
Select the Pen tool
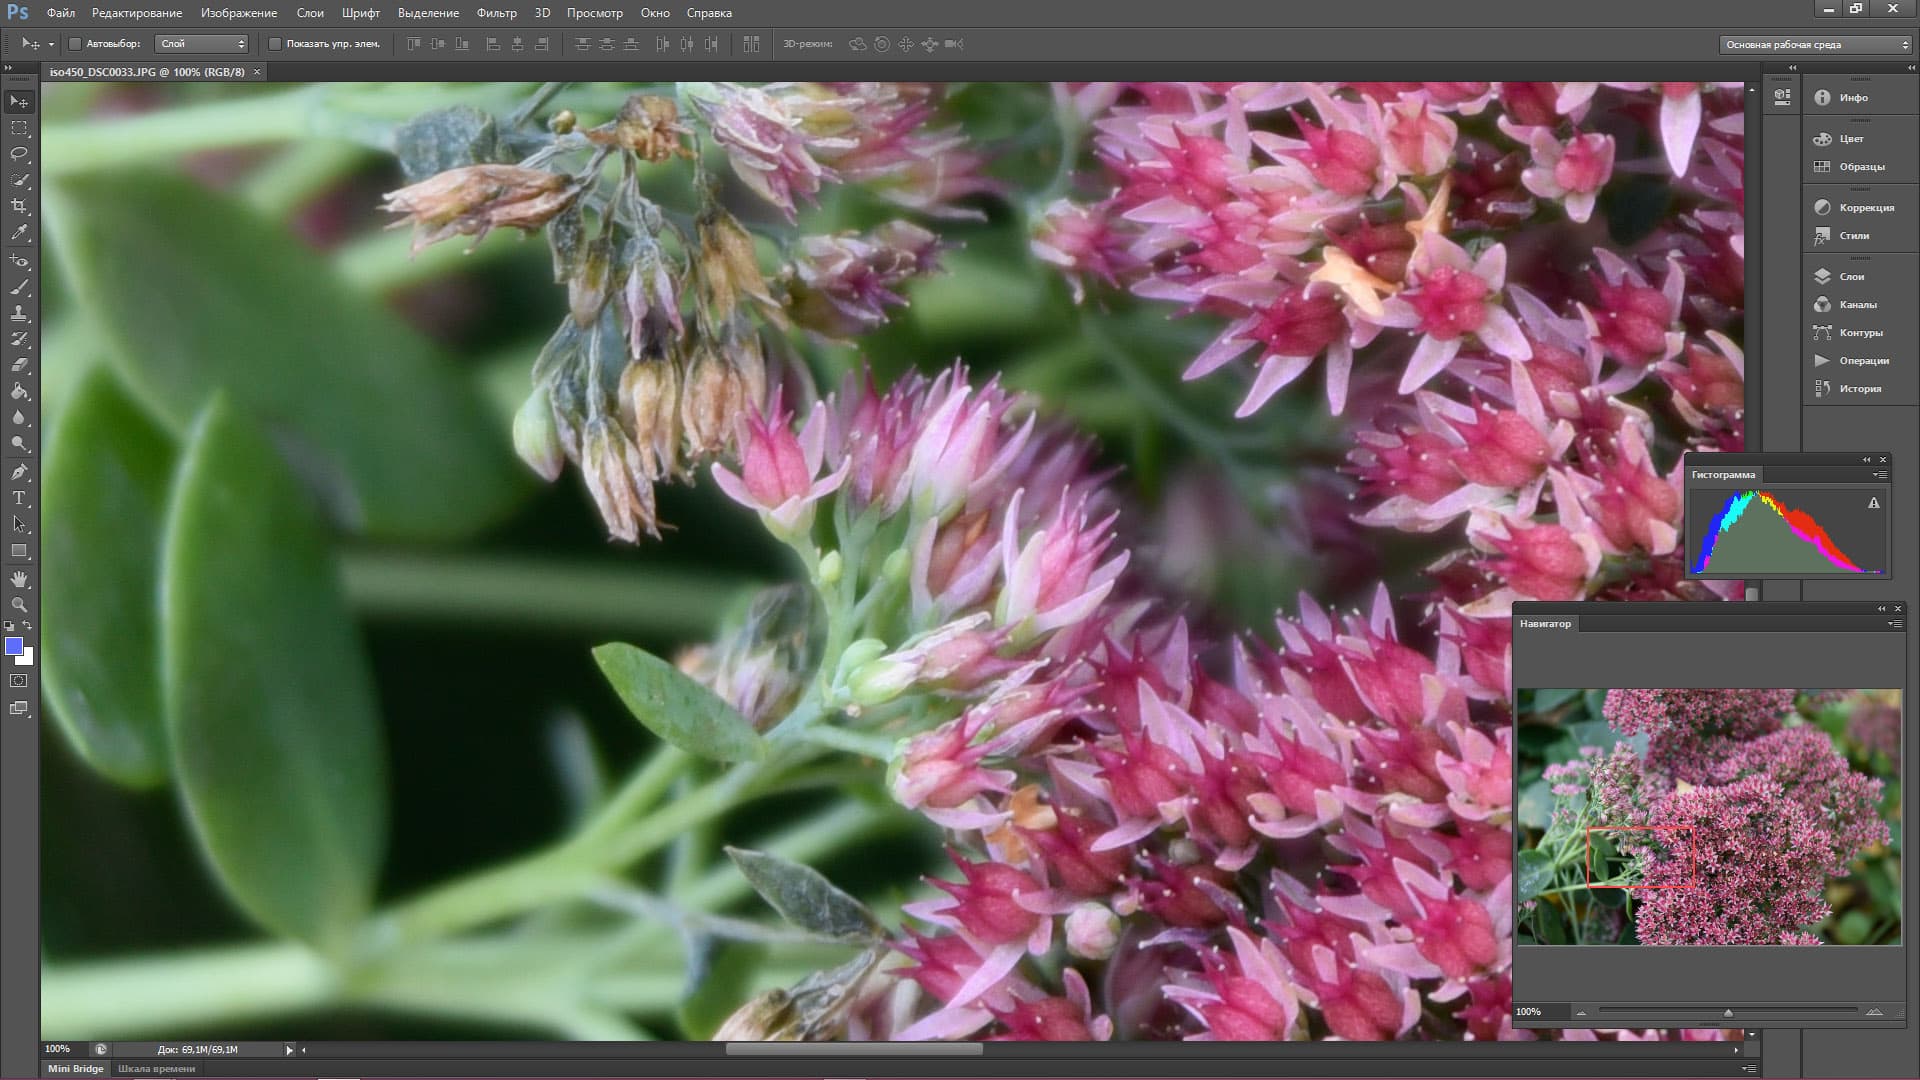19,472
